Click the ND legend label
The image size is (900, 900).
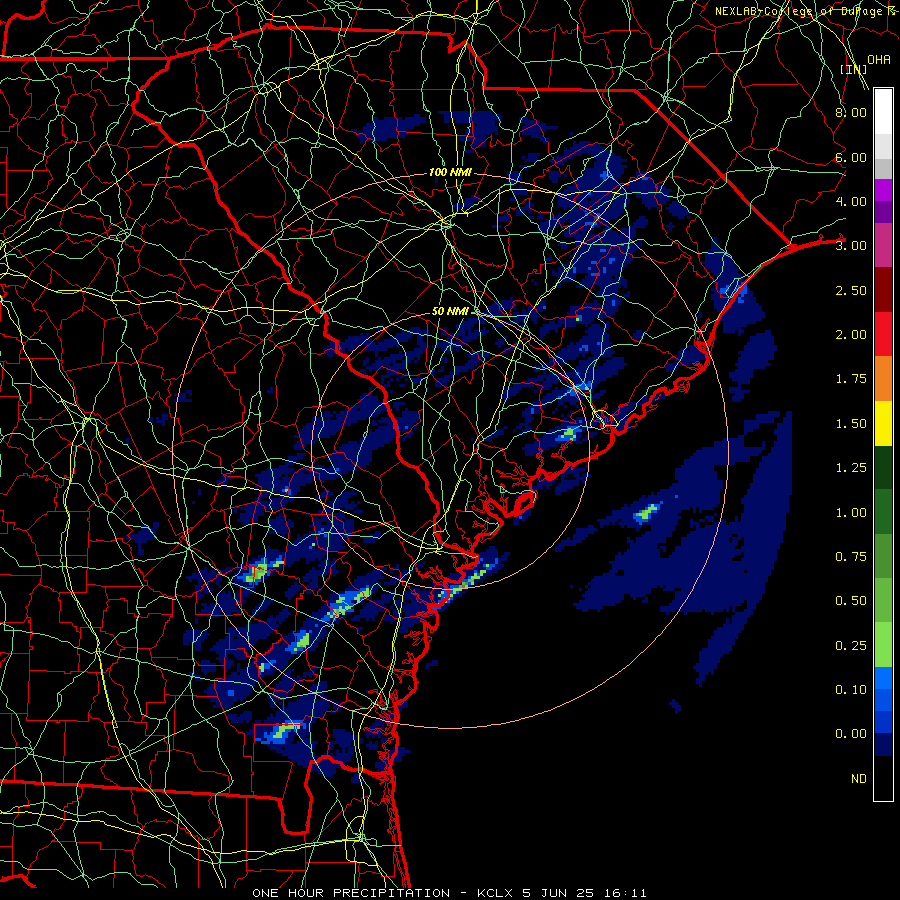point(859,779)
